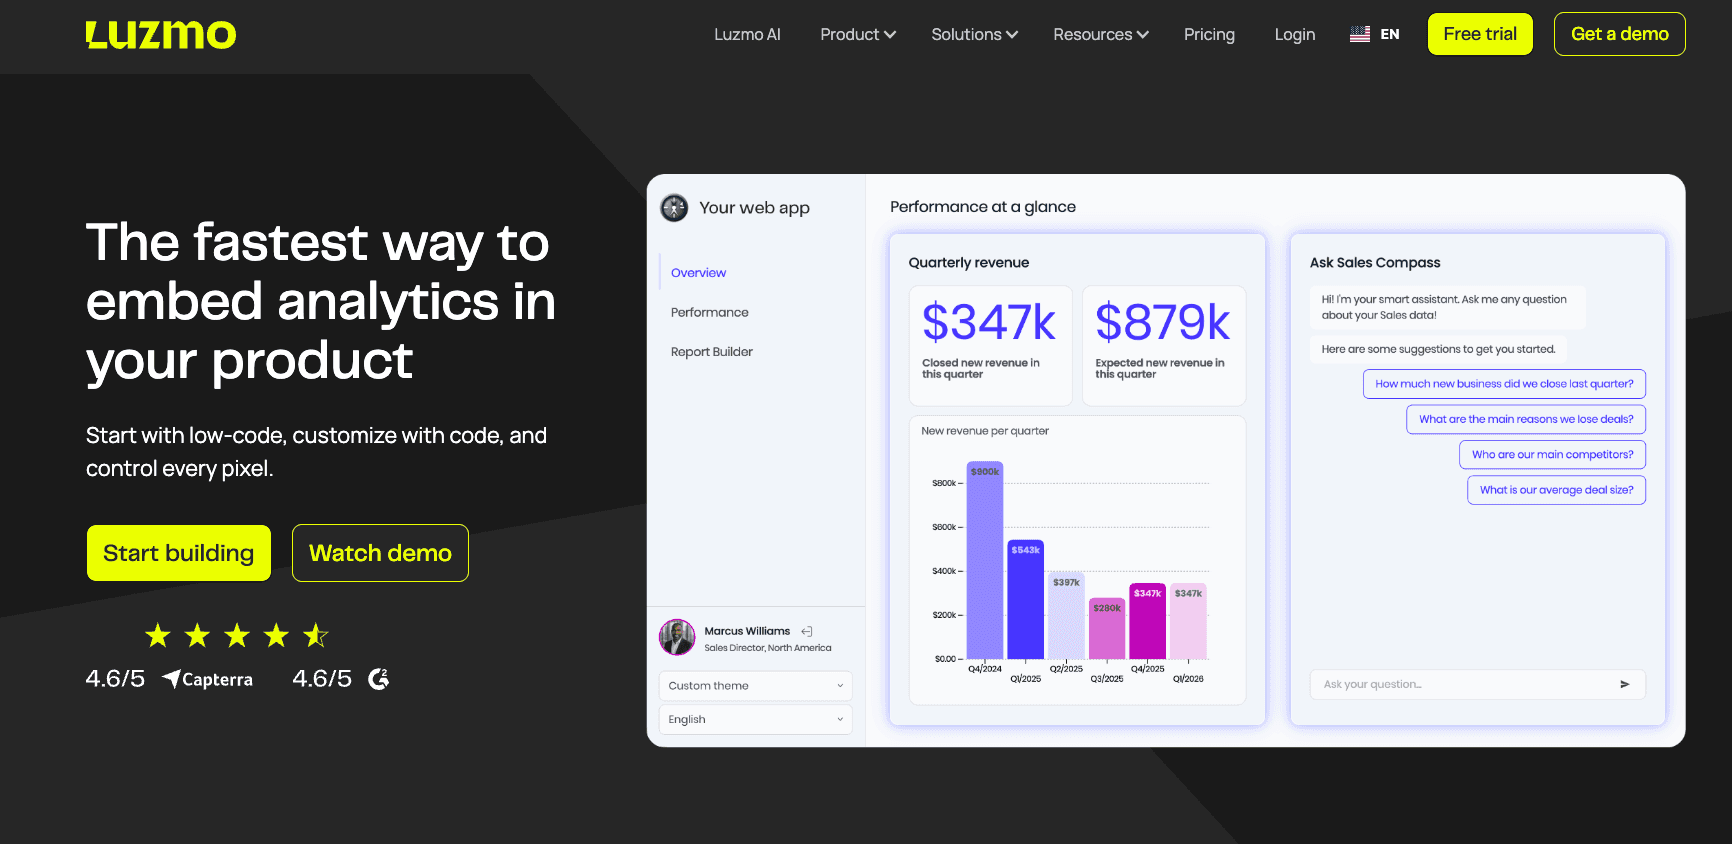
Task: Click the EN language selector text
Action: 1390,34
